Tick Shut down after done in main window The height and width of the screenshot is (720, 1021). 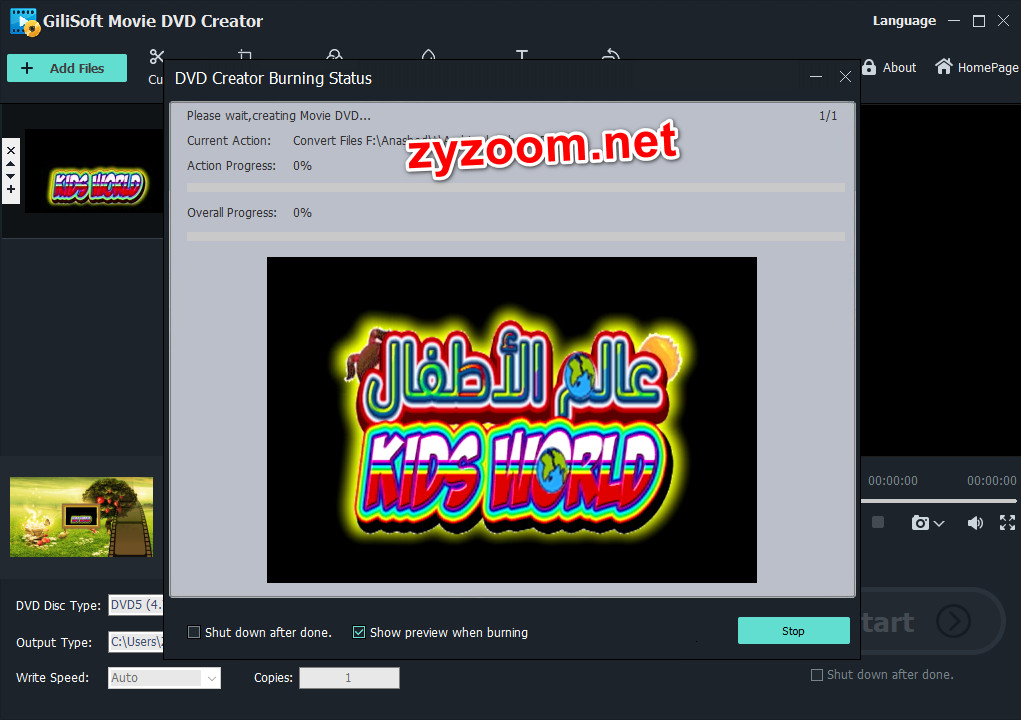pos(817,675)
